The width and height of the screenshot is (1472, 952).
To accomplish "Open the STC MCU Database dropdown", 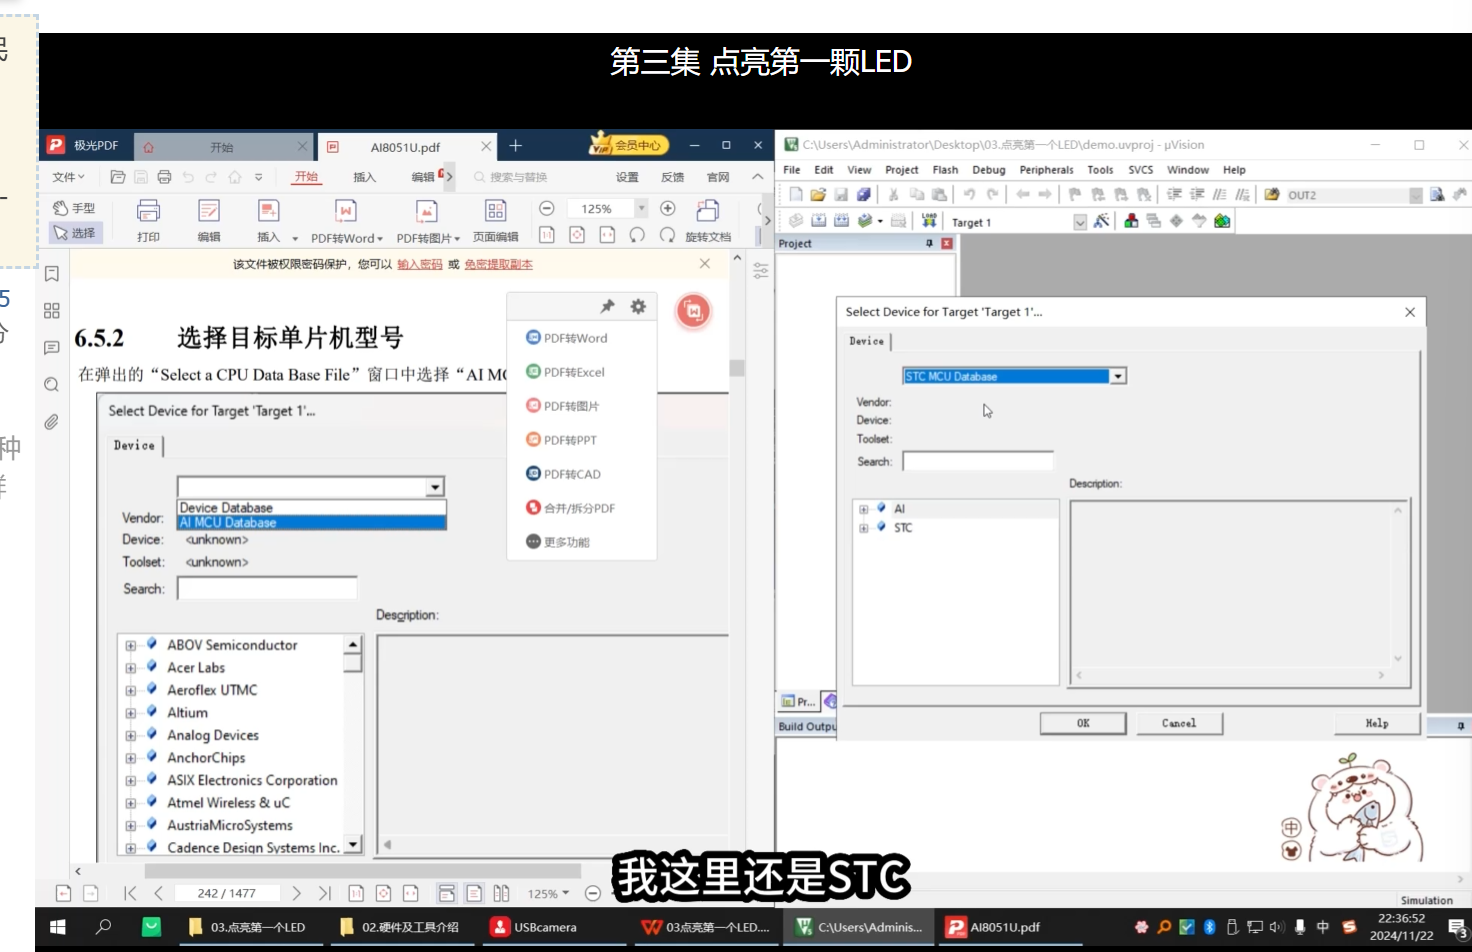I will pos(1117,375).
